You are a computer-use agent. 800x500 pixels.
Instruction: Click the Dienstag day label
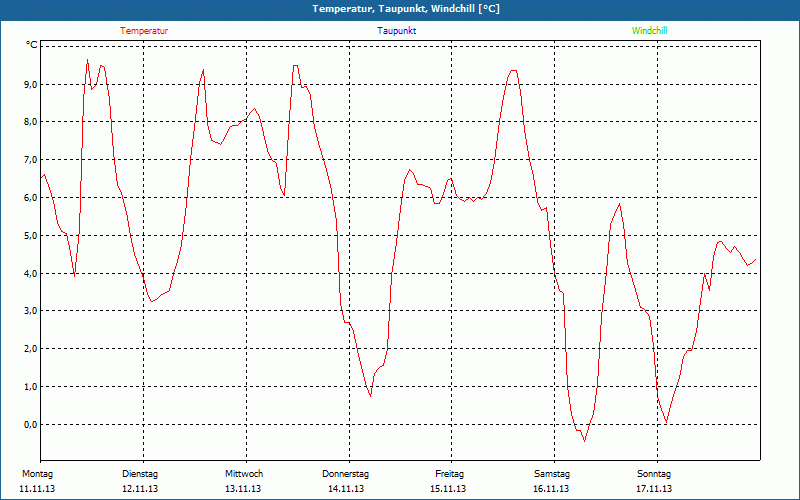(x=140, y=474)
